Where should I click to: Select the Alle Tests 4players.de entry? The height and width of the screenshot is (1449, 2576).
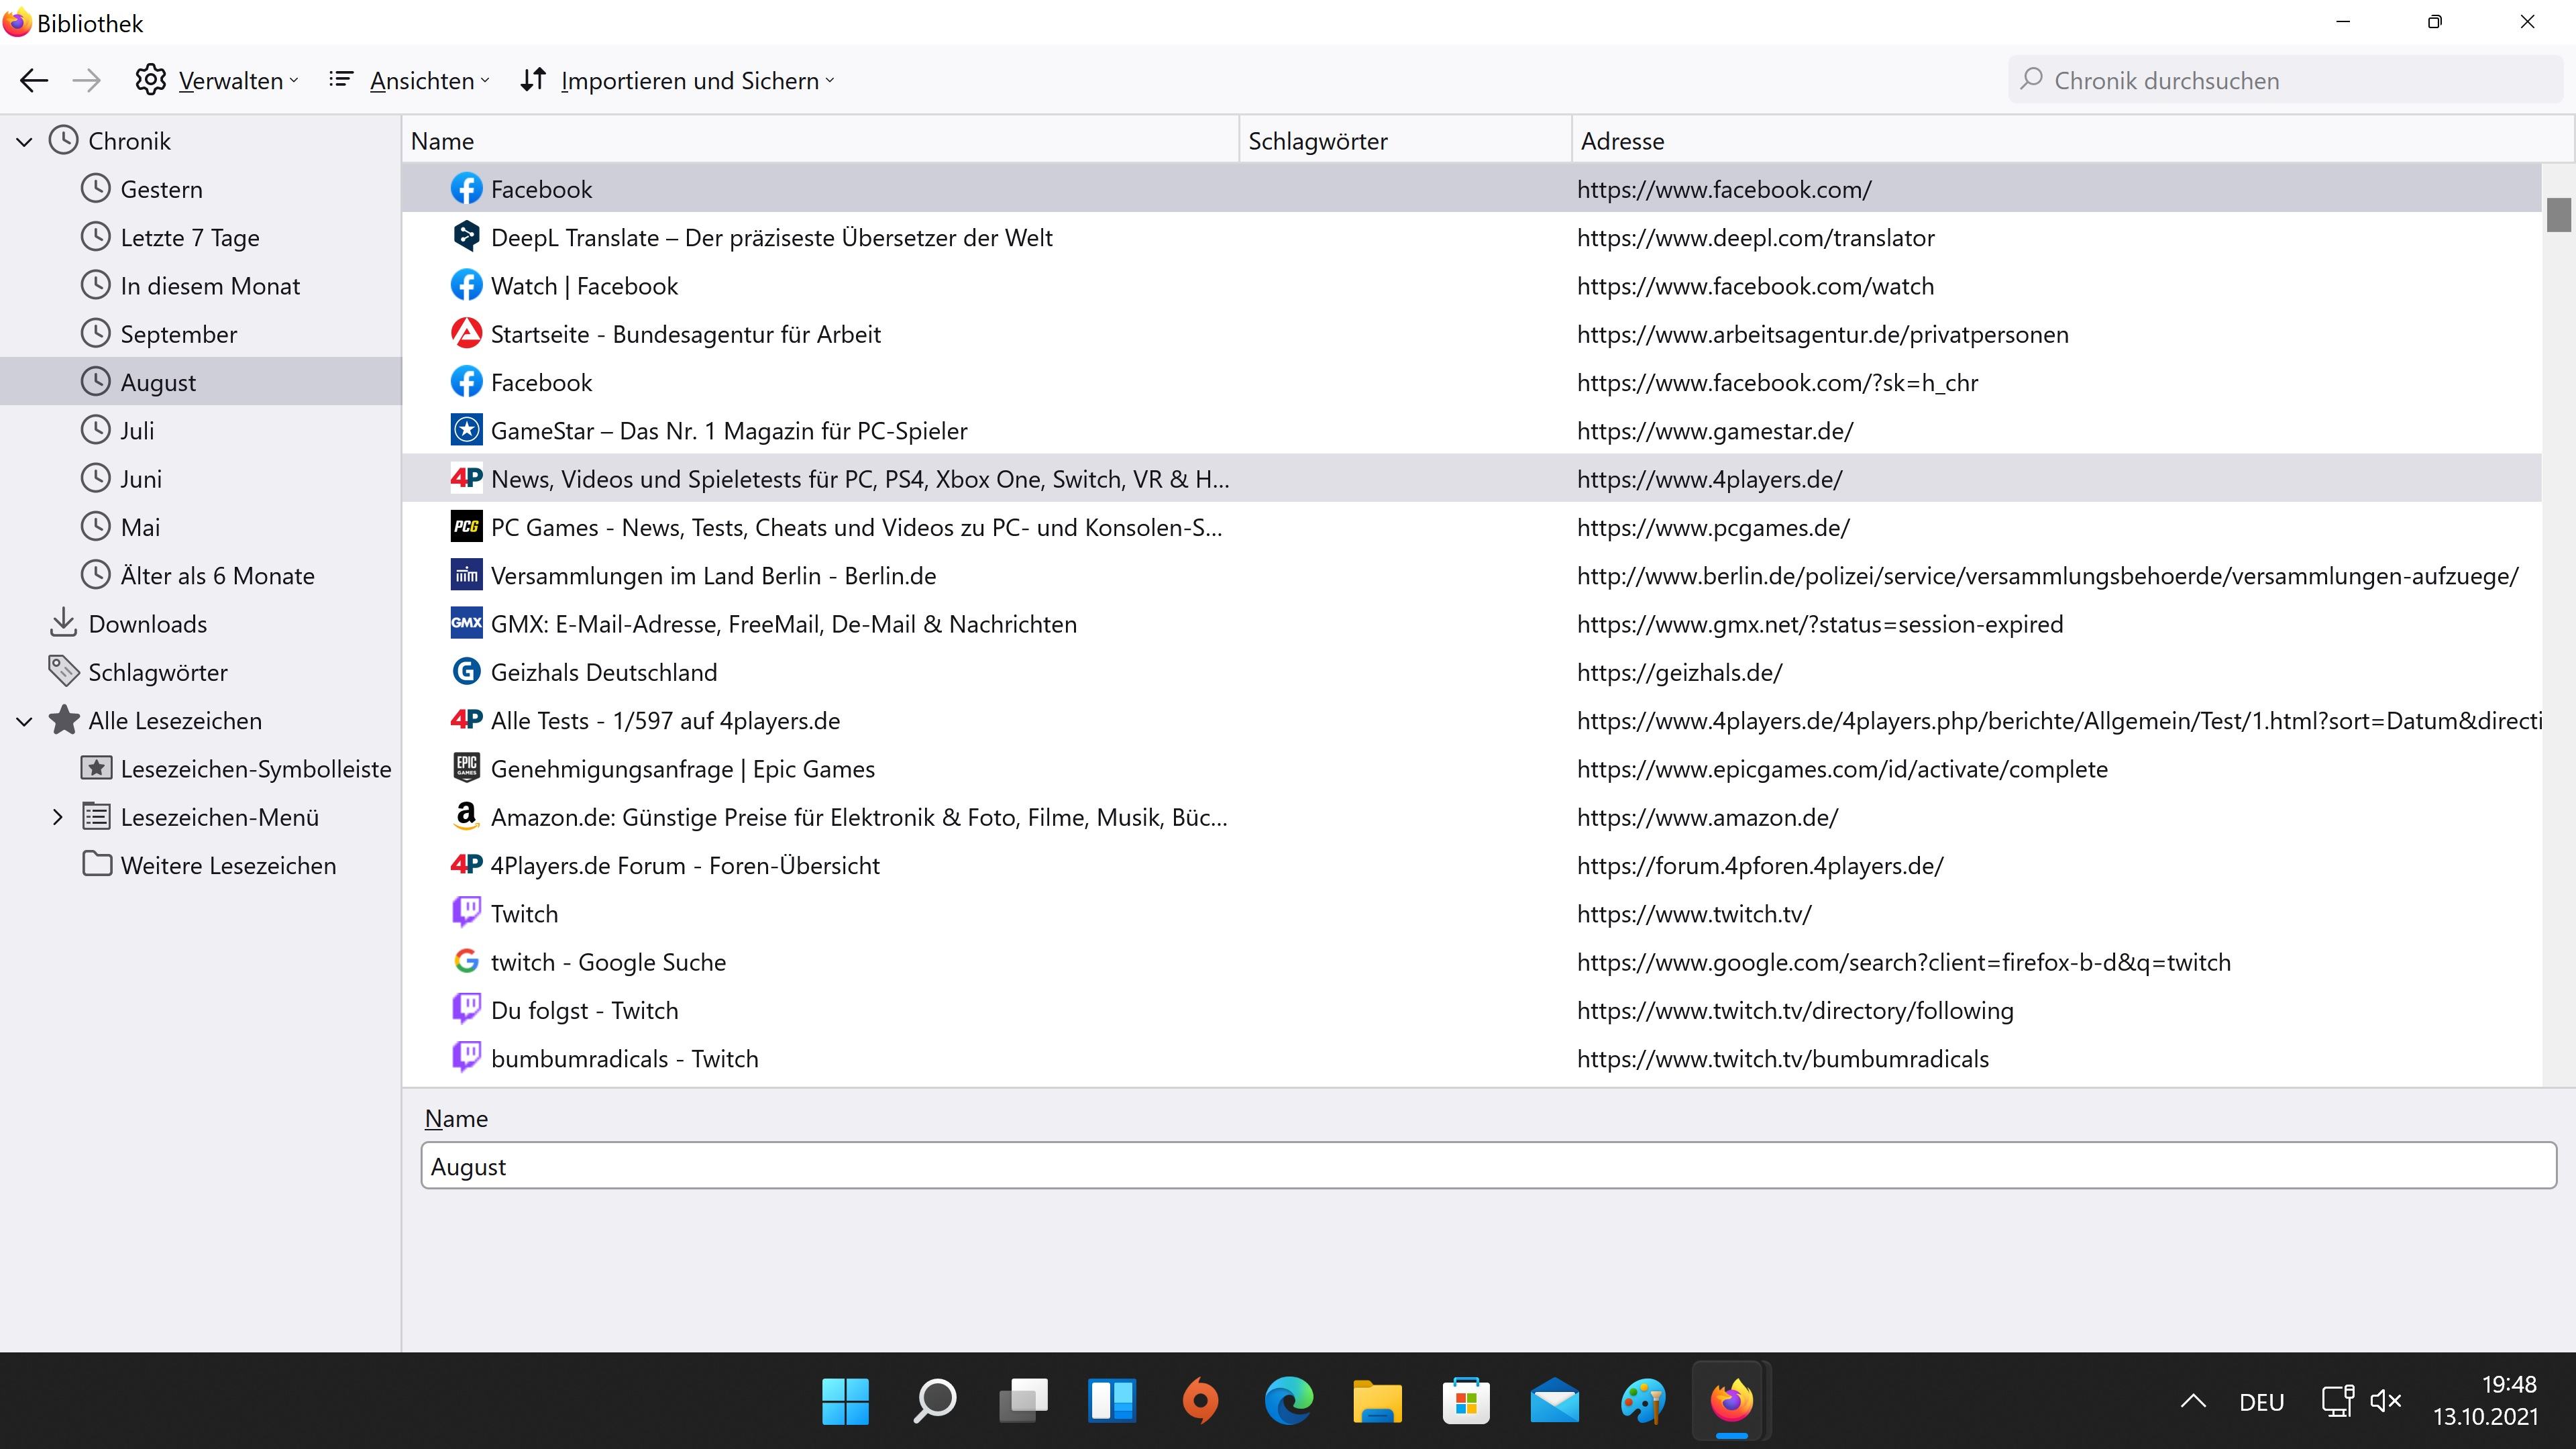click(1472, 721)
